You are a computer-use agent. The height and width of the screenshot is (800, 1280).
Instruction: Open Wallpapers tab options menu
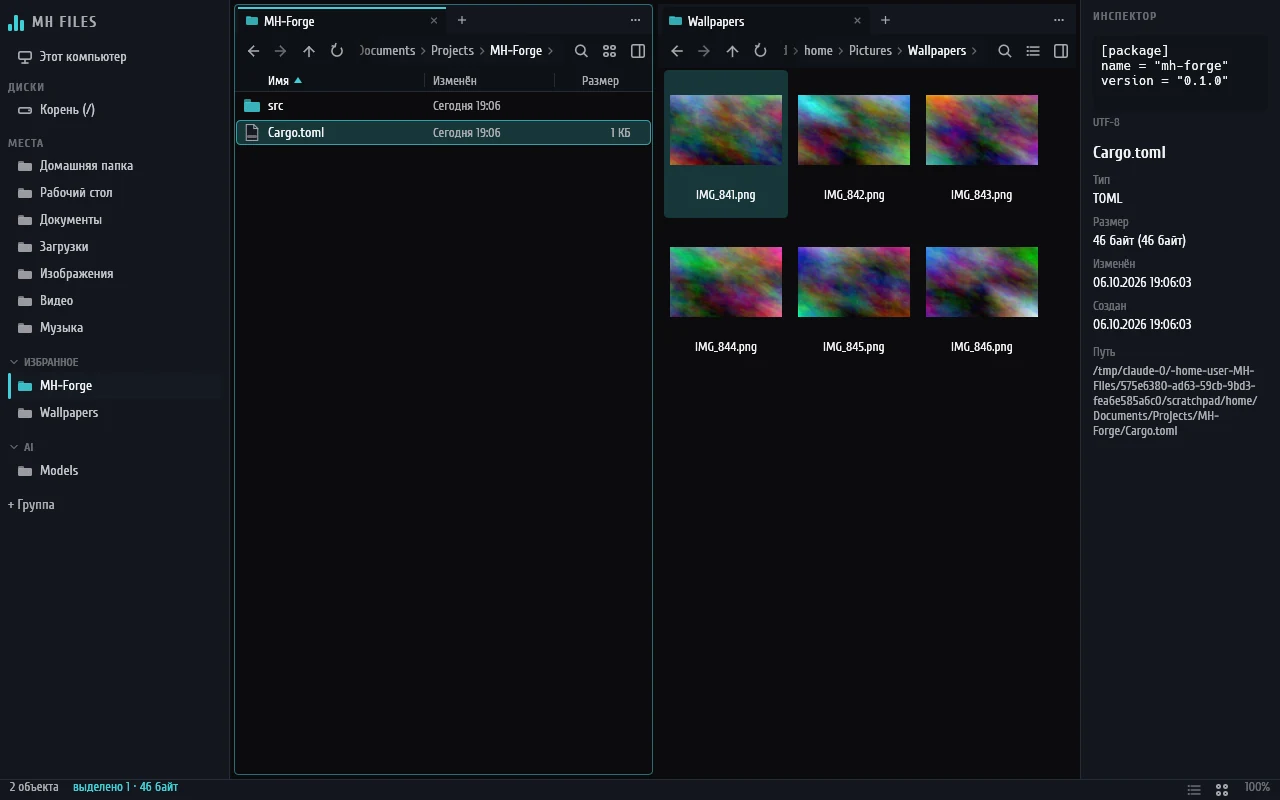(x=1059, y=20)
